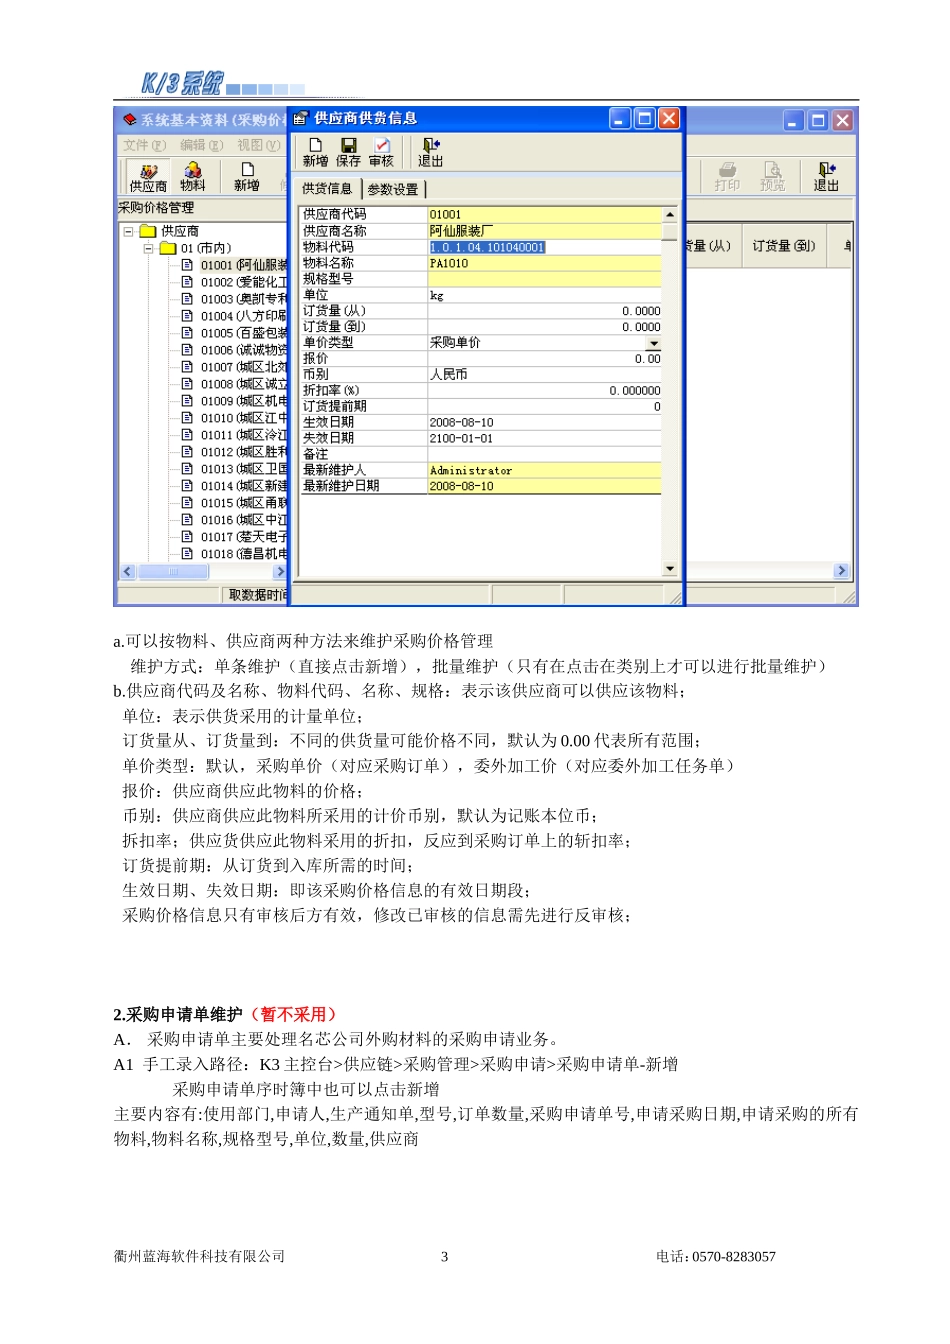Screen dimensions: 950x1344
Task: Click the 供应商 folder icon in the tree
Action: point(148,231)
